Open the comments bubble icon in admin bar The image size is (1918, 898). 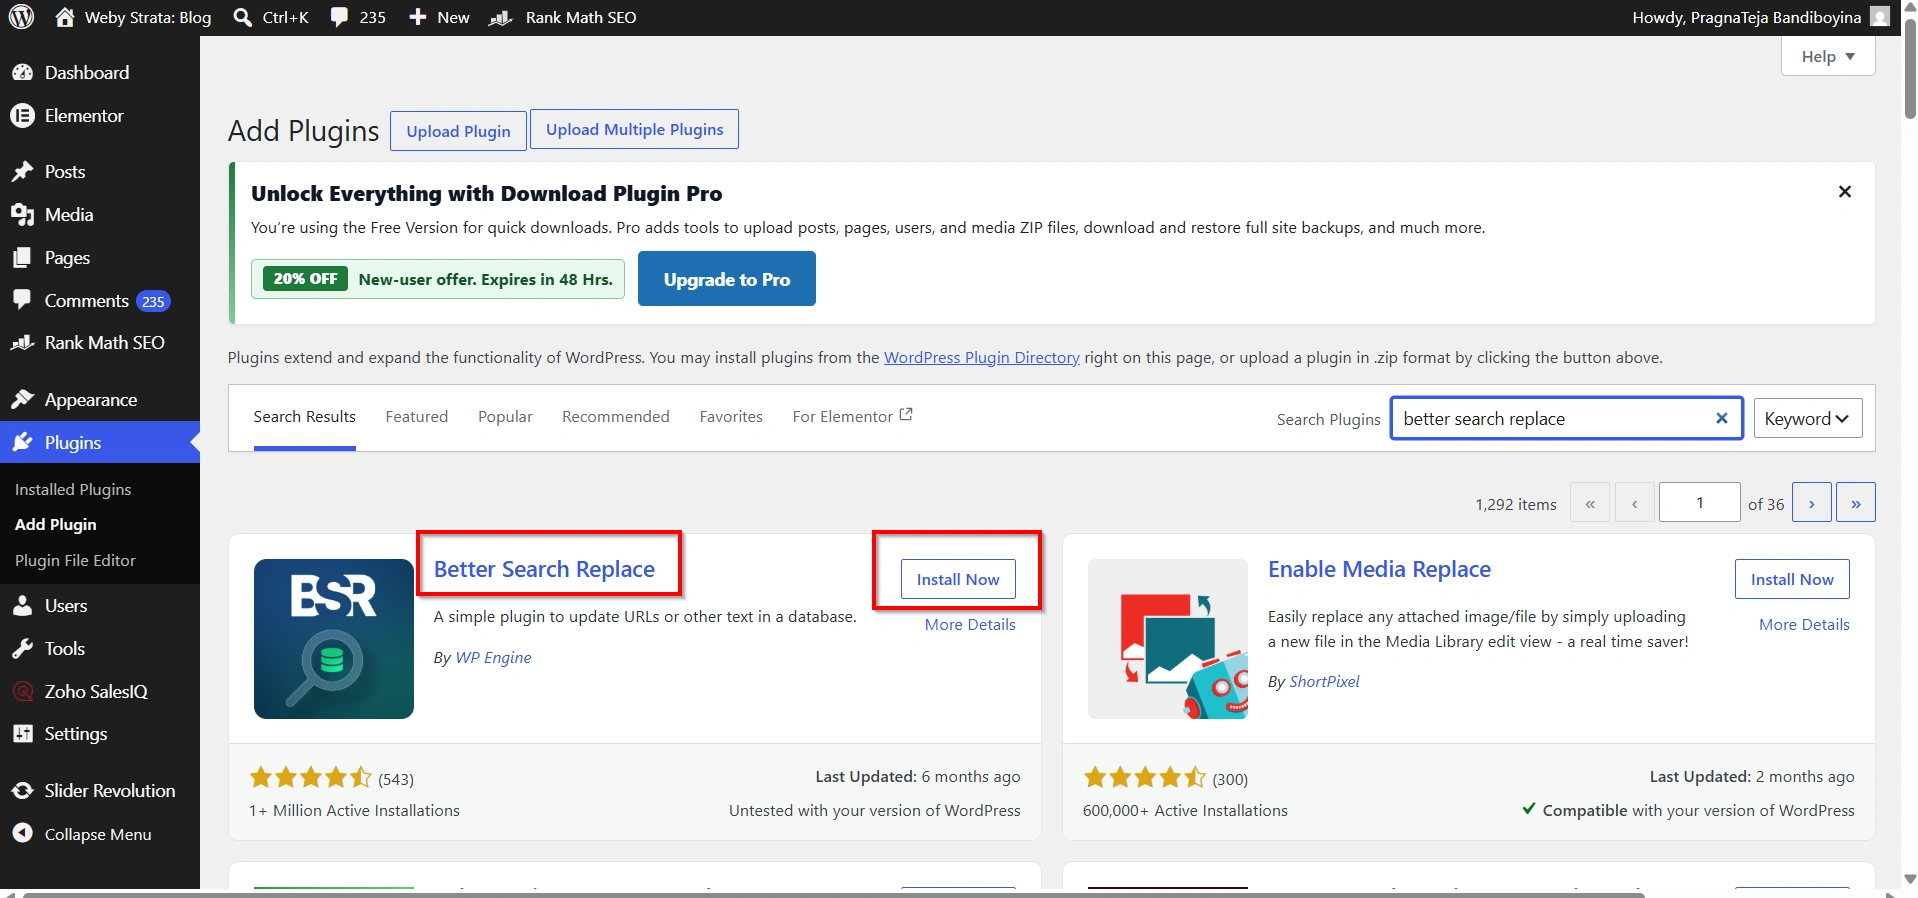click(x=340, y=17)
